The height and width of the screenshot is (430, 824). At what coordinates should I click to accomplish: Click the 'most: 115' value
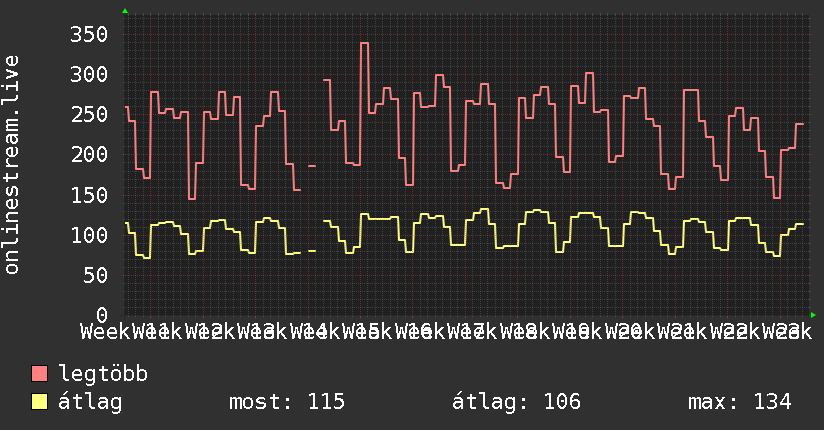coord(287,402)
